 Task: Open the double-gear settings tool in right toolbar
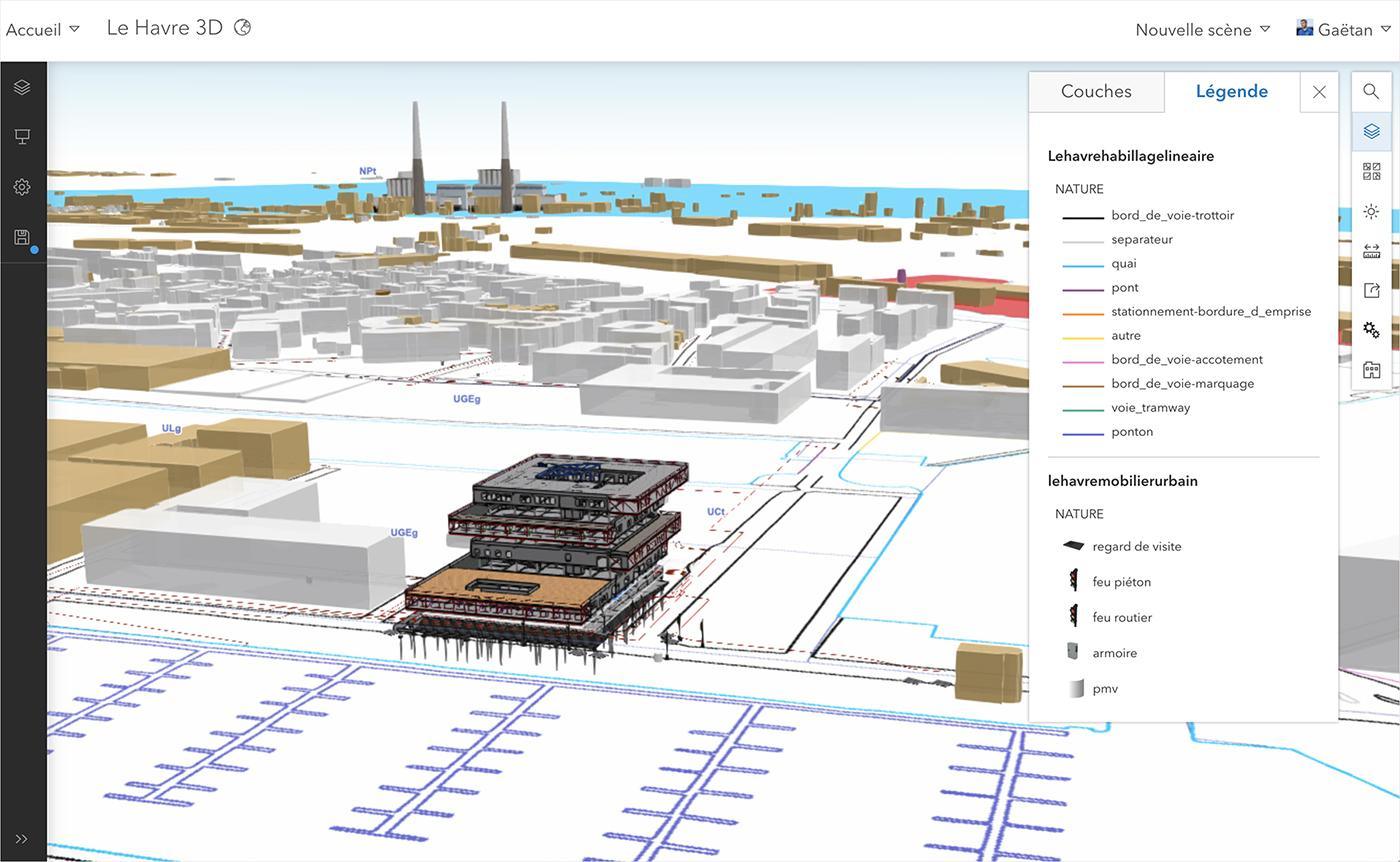(1371, 330)
